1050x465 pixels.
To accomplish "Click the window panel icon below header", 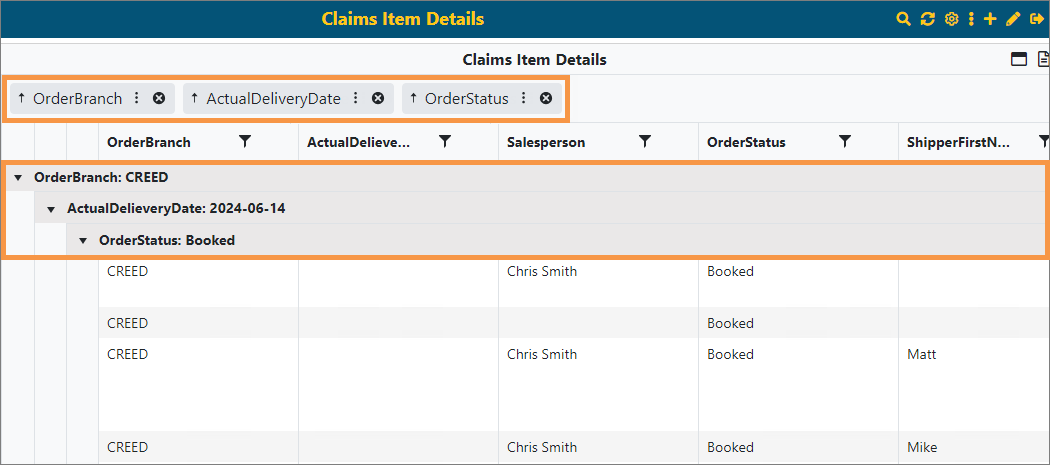I will click(1019, 59).
